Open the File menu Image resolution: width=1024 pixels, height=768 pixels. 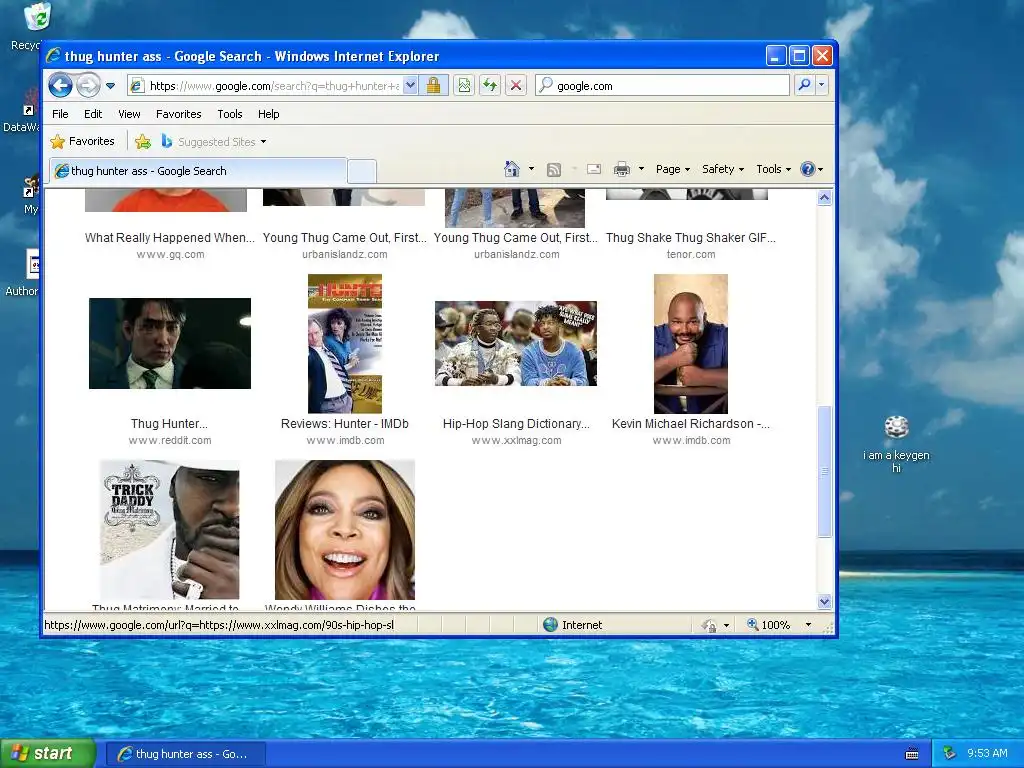click(x=60, y=114)
